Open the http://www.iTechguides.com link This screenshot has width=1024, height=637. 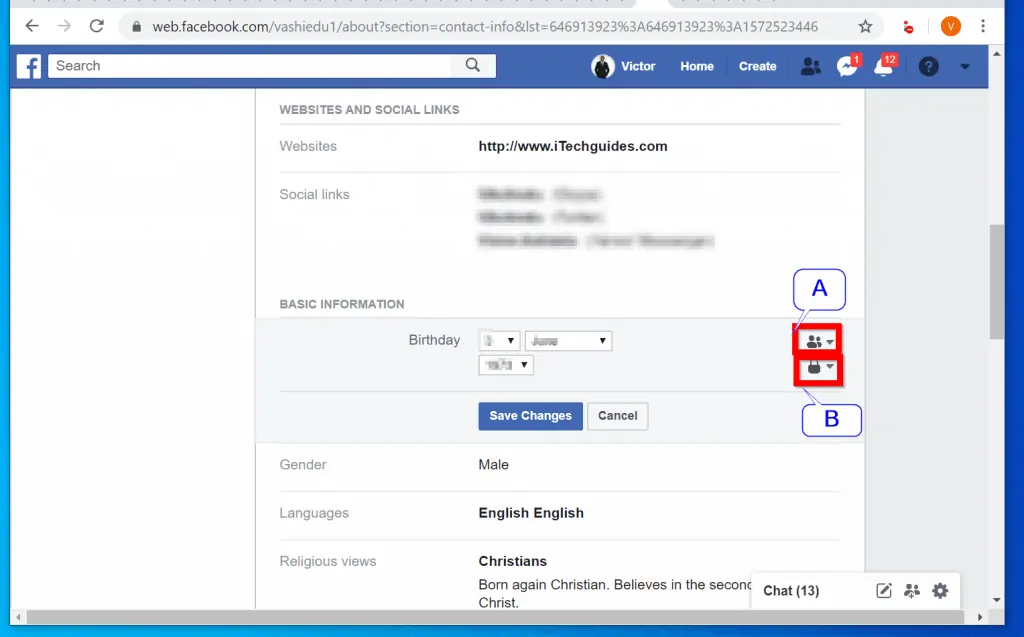[x=573, y=146]
